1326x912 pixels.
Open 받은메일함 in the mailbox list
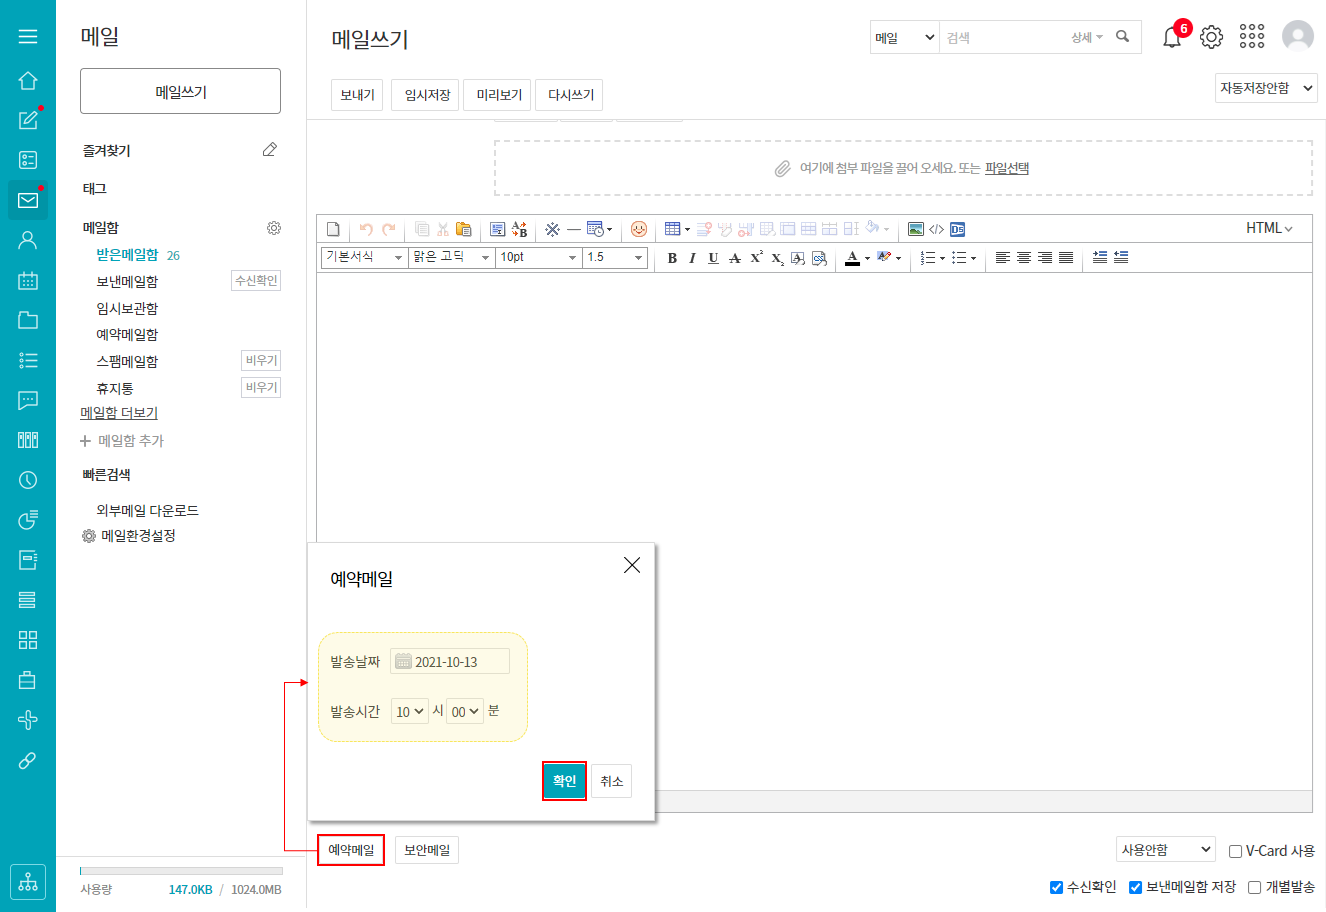[127, 255]
